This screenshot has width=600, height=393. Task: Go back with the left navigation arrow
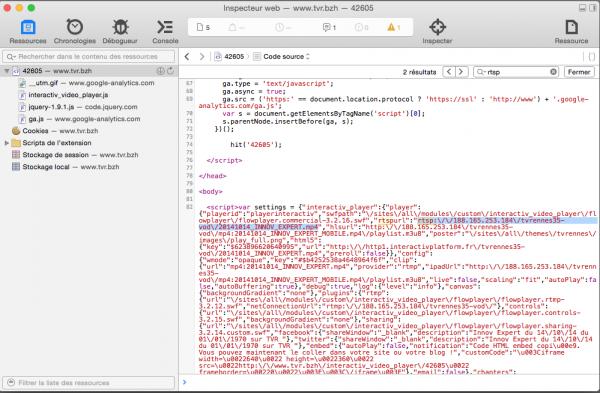[x=187, y=57]
